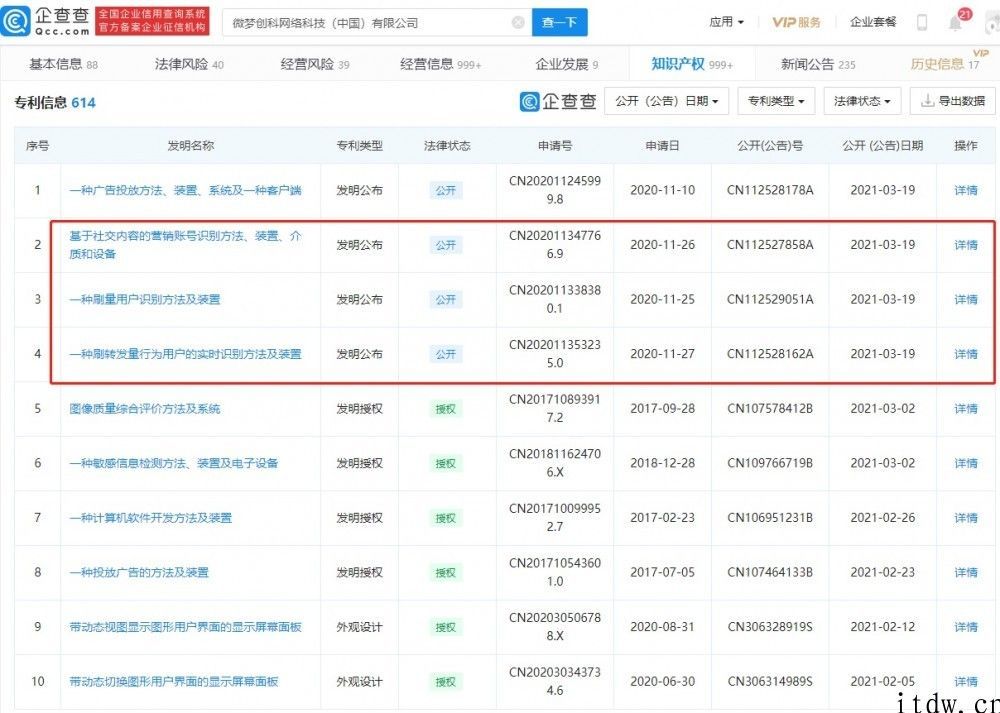Click 详情 for patent CN107578412B
Viewport: 1000px width, 713px height.
(966, 408)
